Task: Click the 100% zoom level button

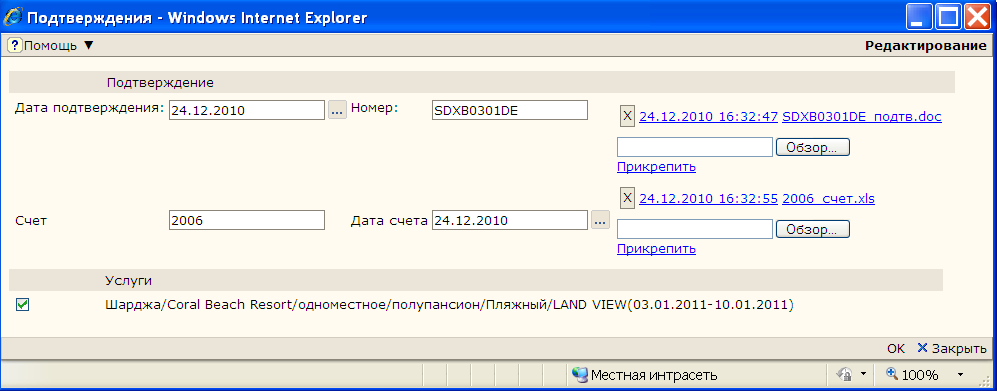Action: click(912, 374)
